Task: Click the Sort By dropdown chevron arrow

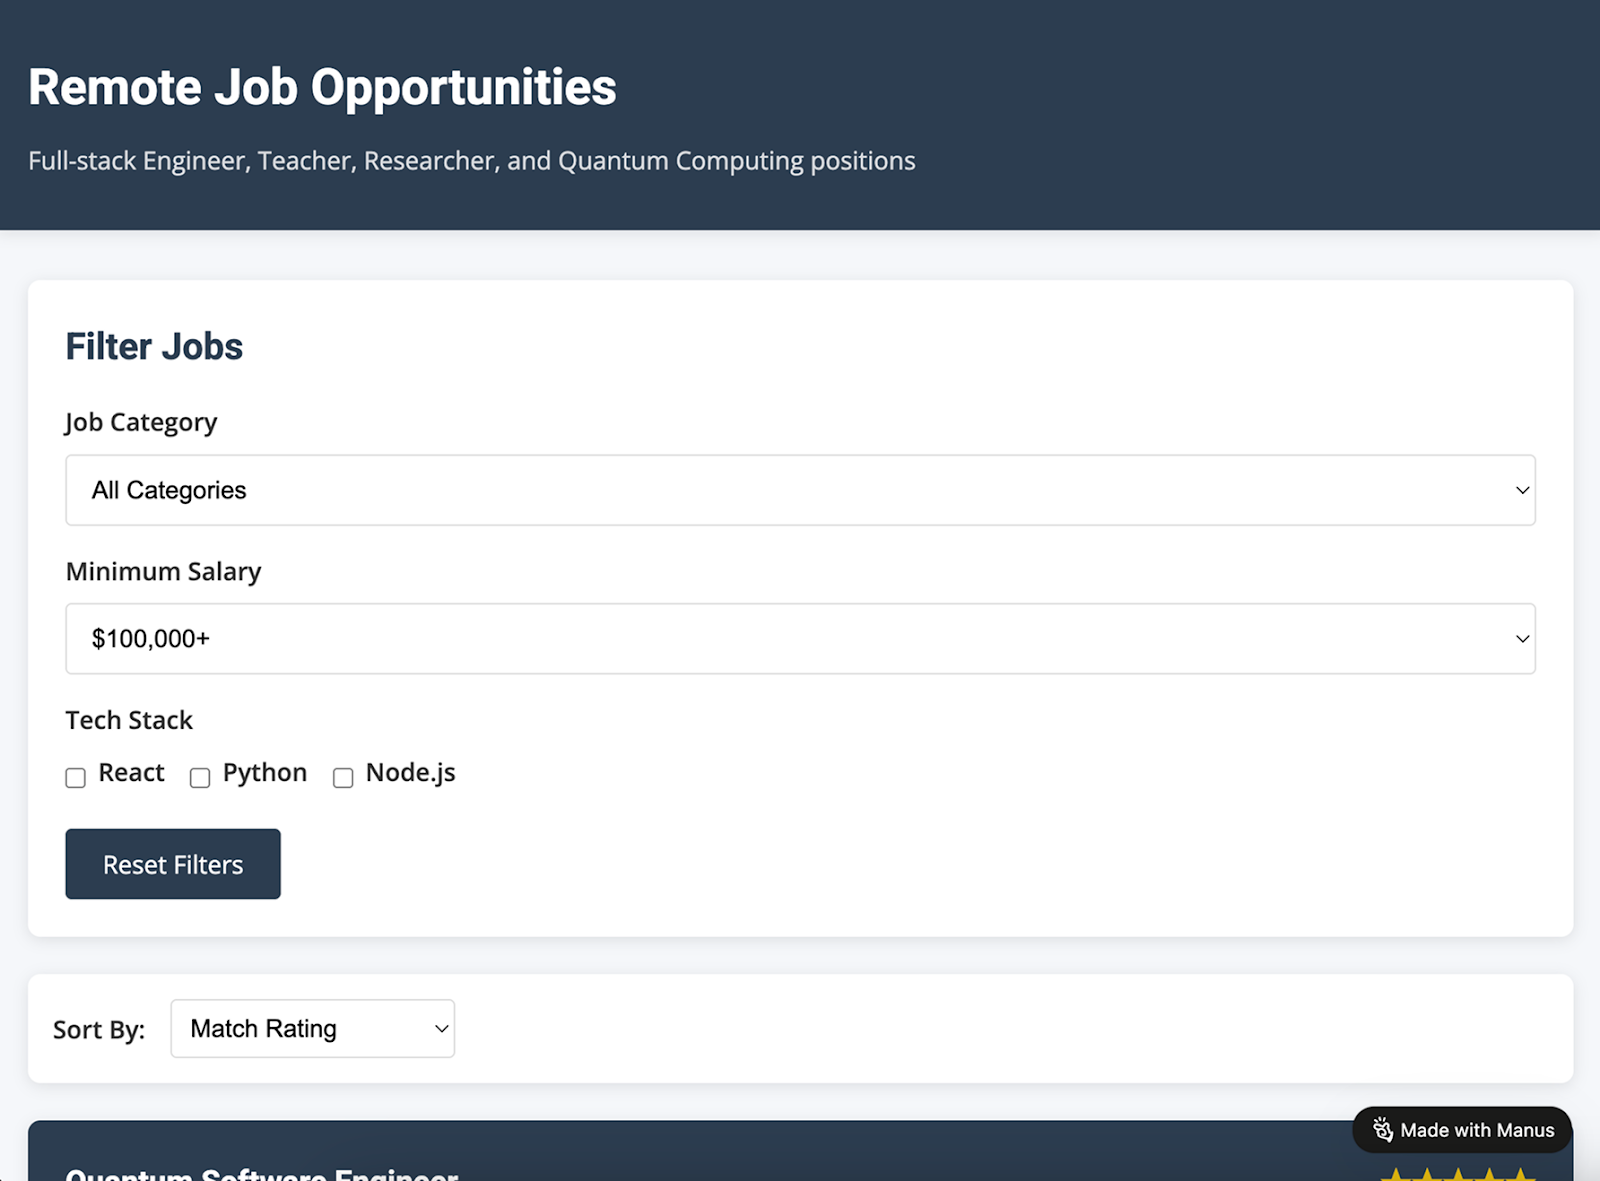Action: pos(441,1029)
